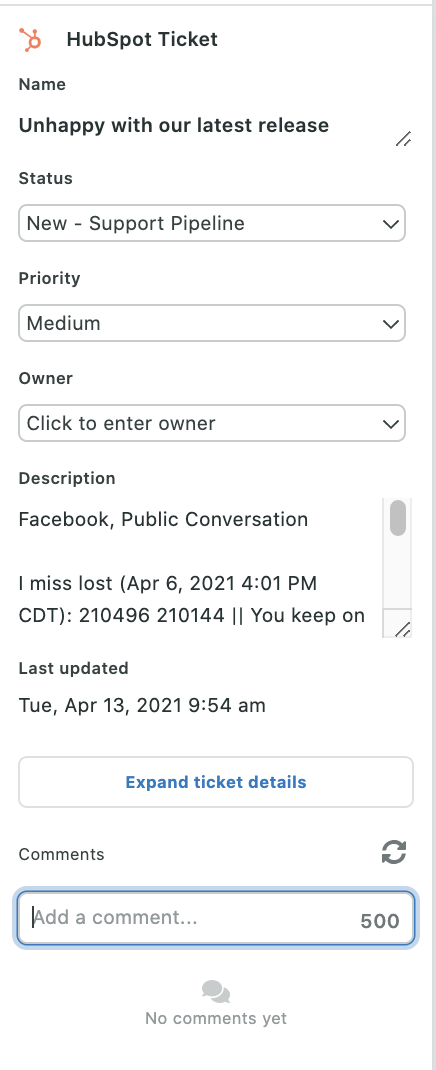This screenshot has height=1070, width=436.
Task: Click the Description scrollbar thumb
Action: [x=398, y=518]
